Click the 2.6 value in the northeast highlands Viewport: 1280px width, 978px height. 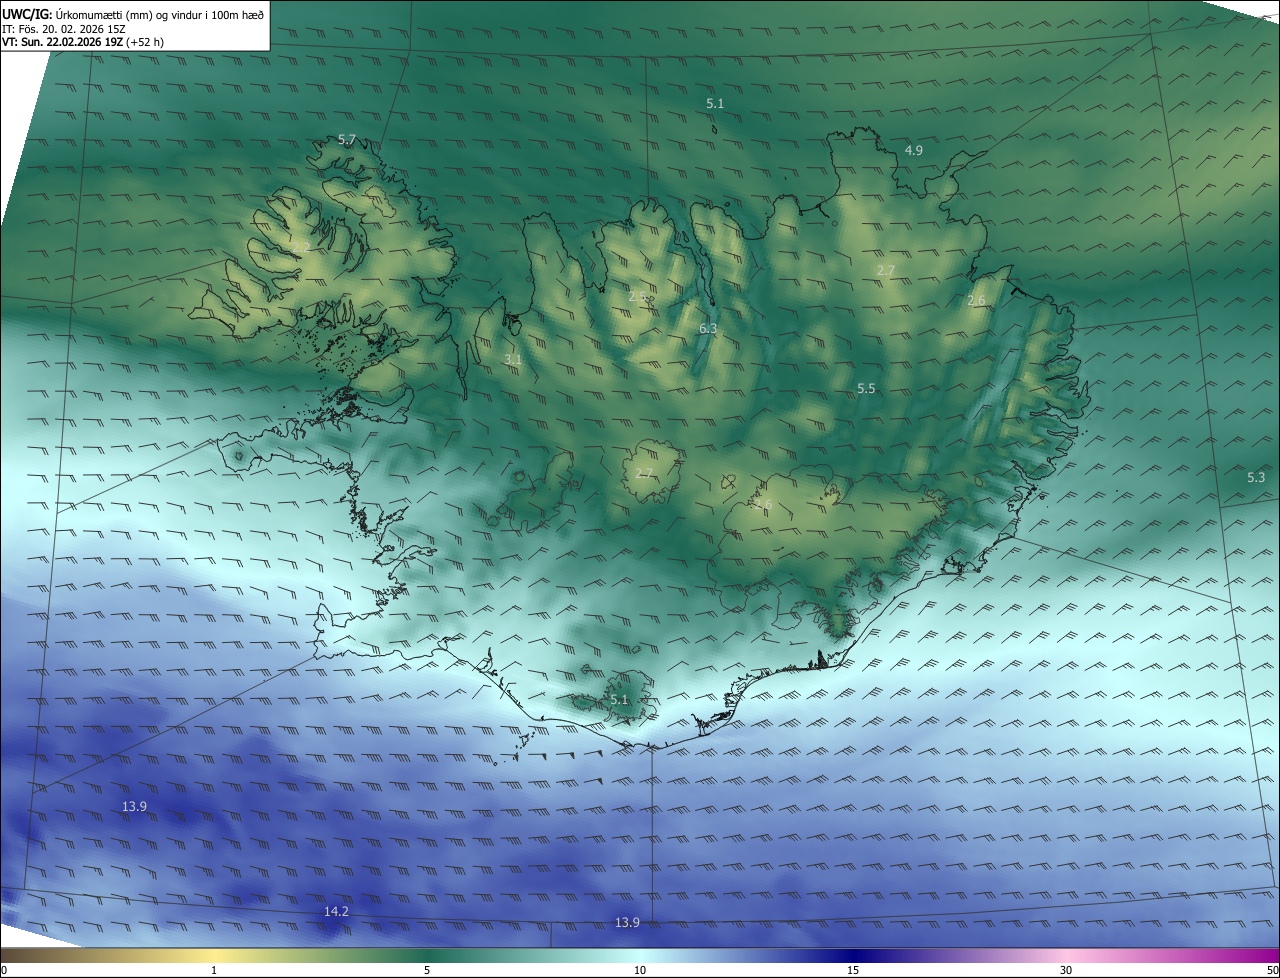[977, 300]
